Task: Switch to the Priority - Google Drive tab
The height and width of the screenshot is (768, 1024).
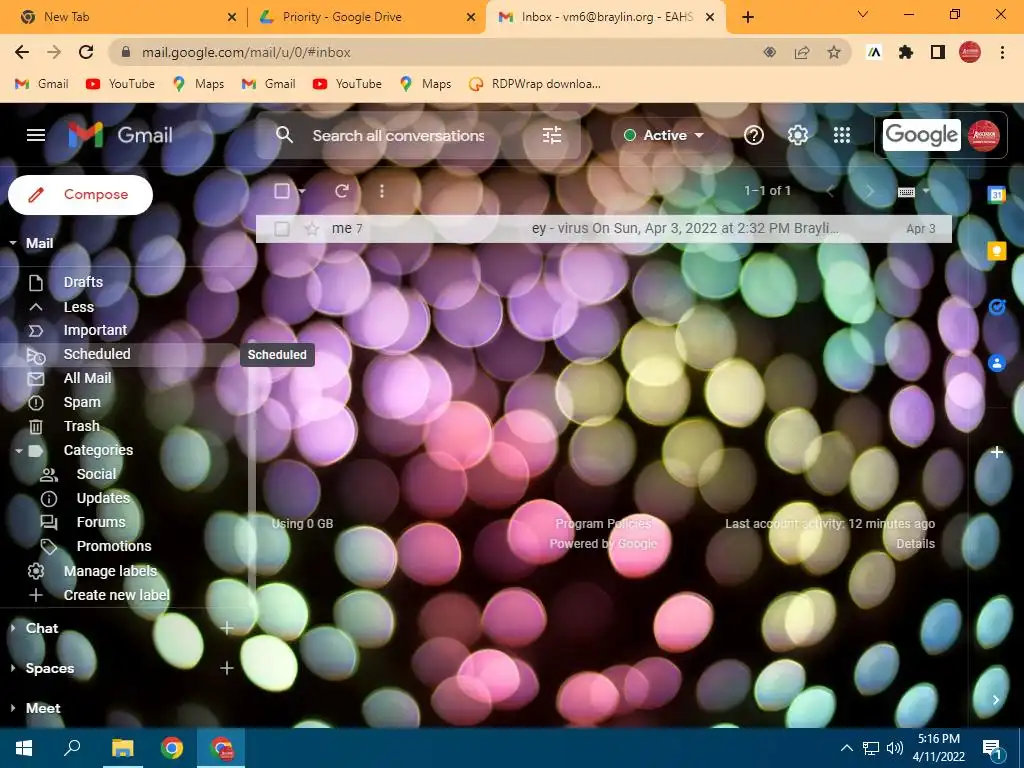Action: pos(366,17)
